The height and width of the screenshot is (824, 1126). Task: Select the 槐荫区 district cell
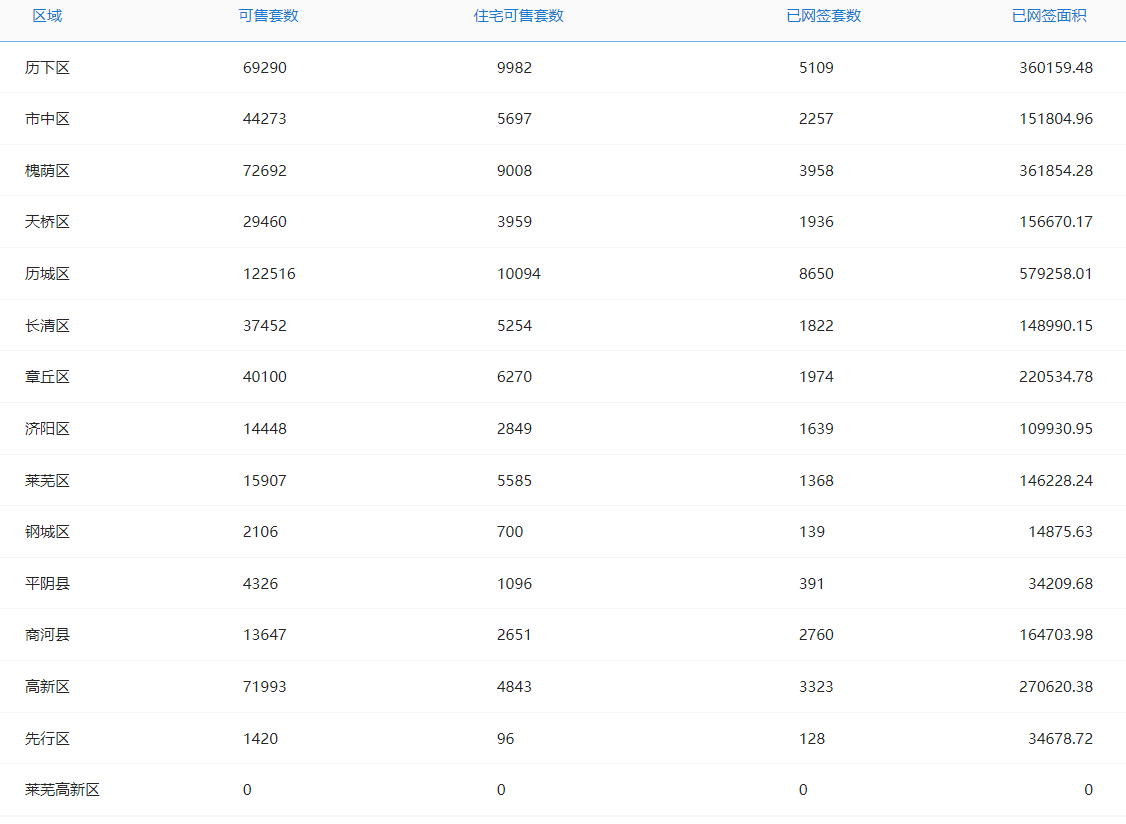pyautogui.click(x=47, y=171)
